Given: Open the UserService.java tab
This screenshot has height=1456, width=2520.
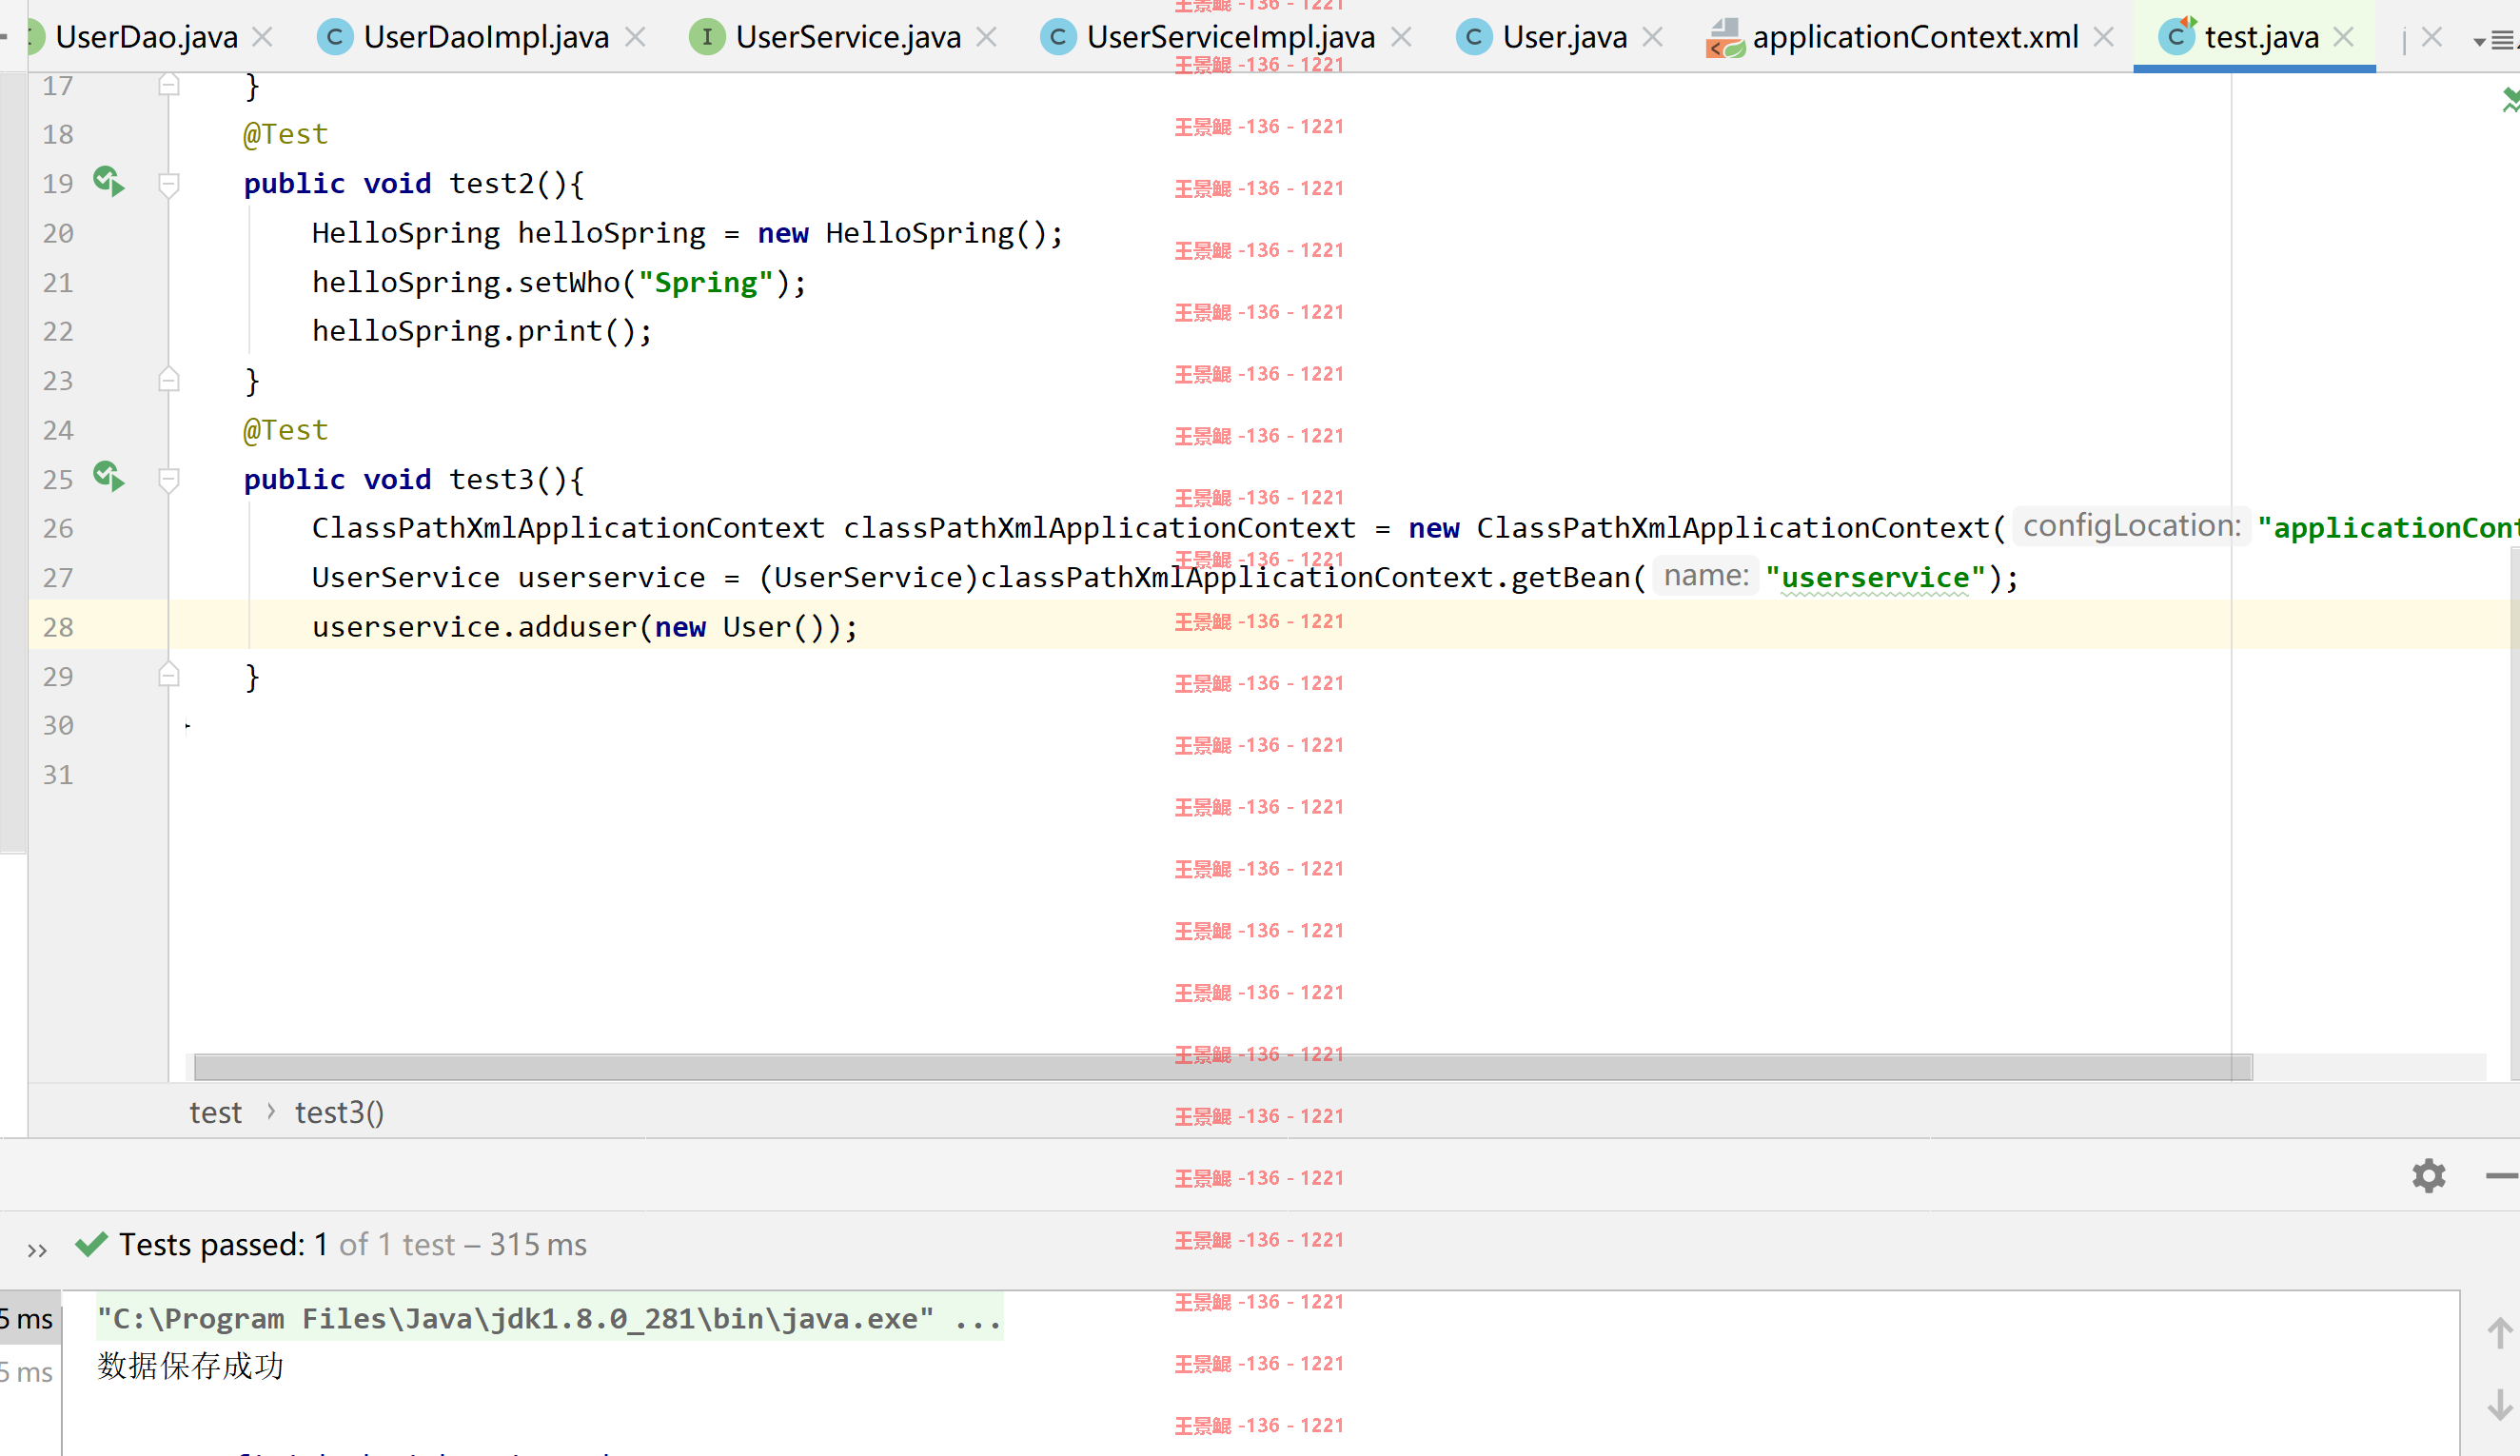Looking at the screenshot, I should pos(848,37).
